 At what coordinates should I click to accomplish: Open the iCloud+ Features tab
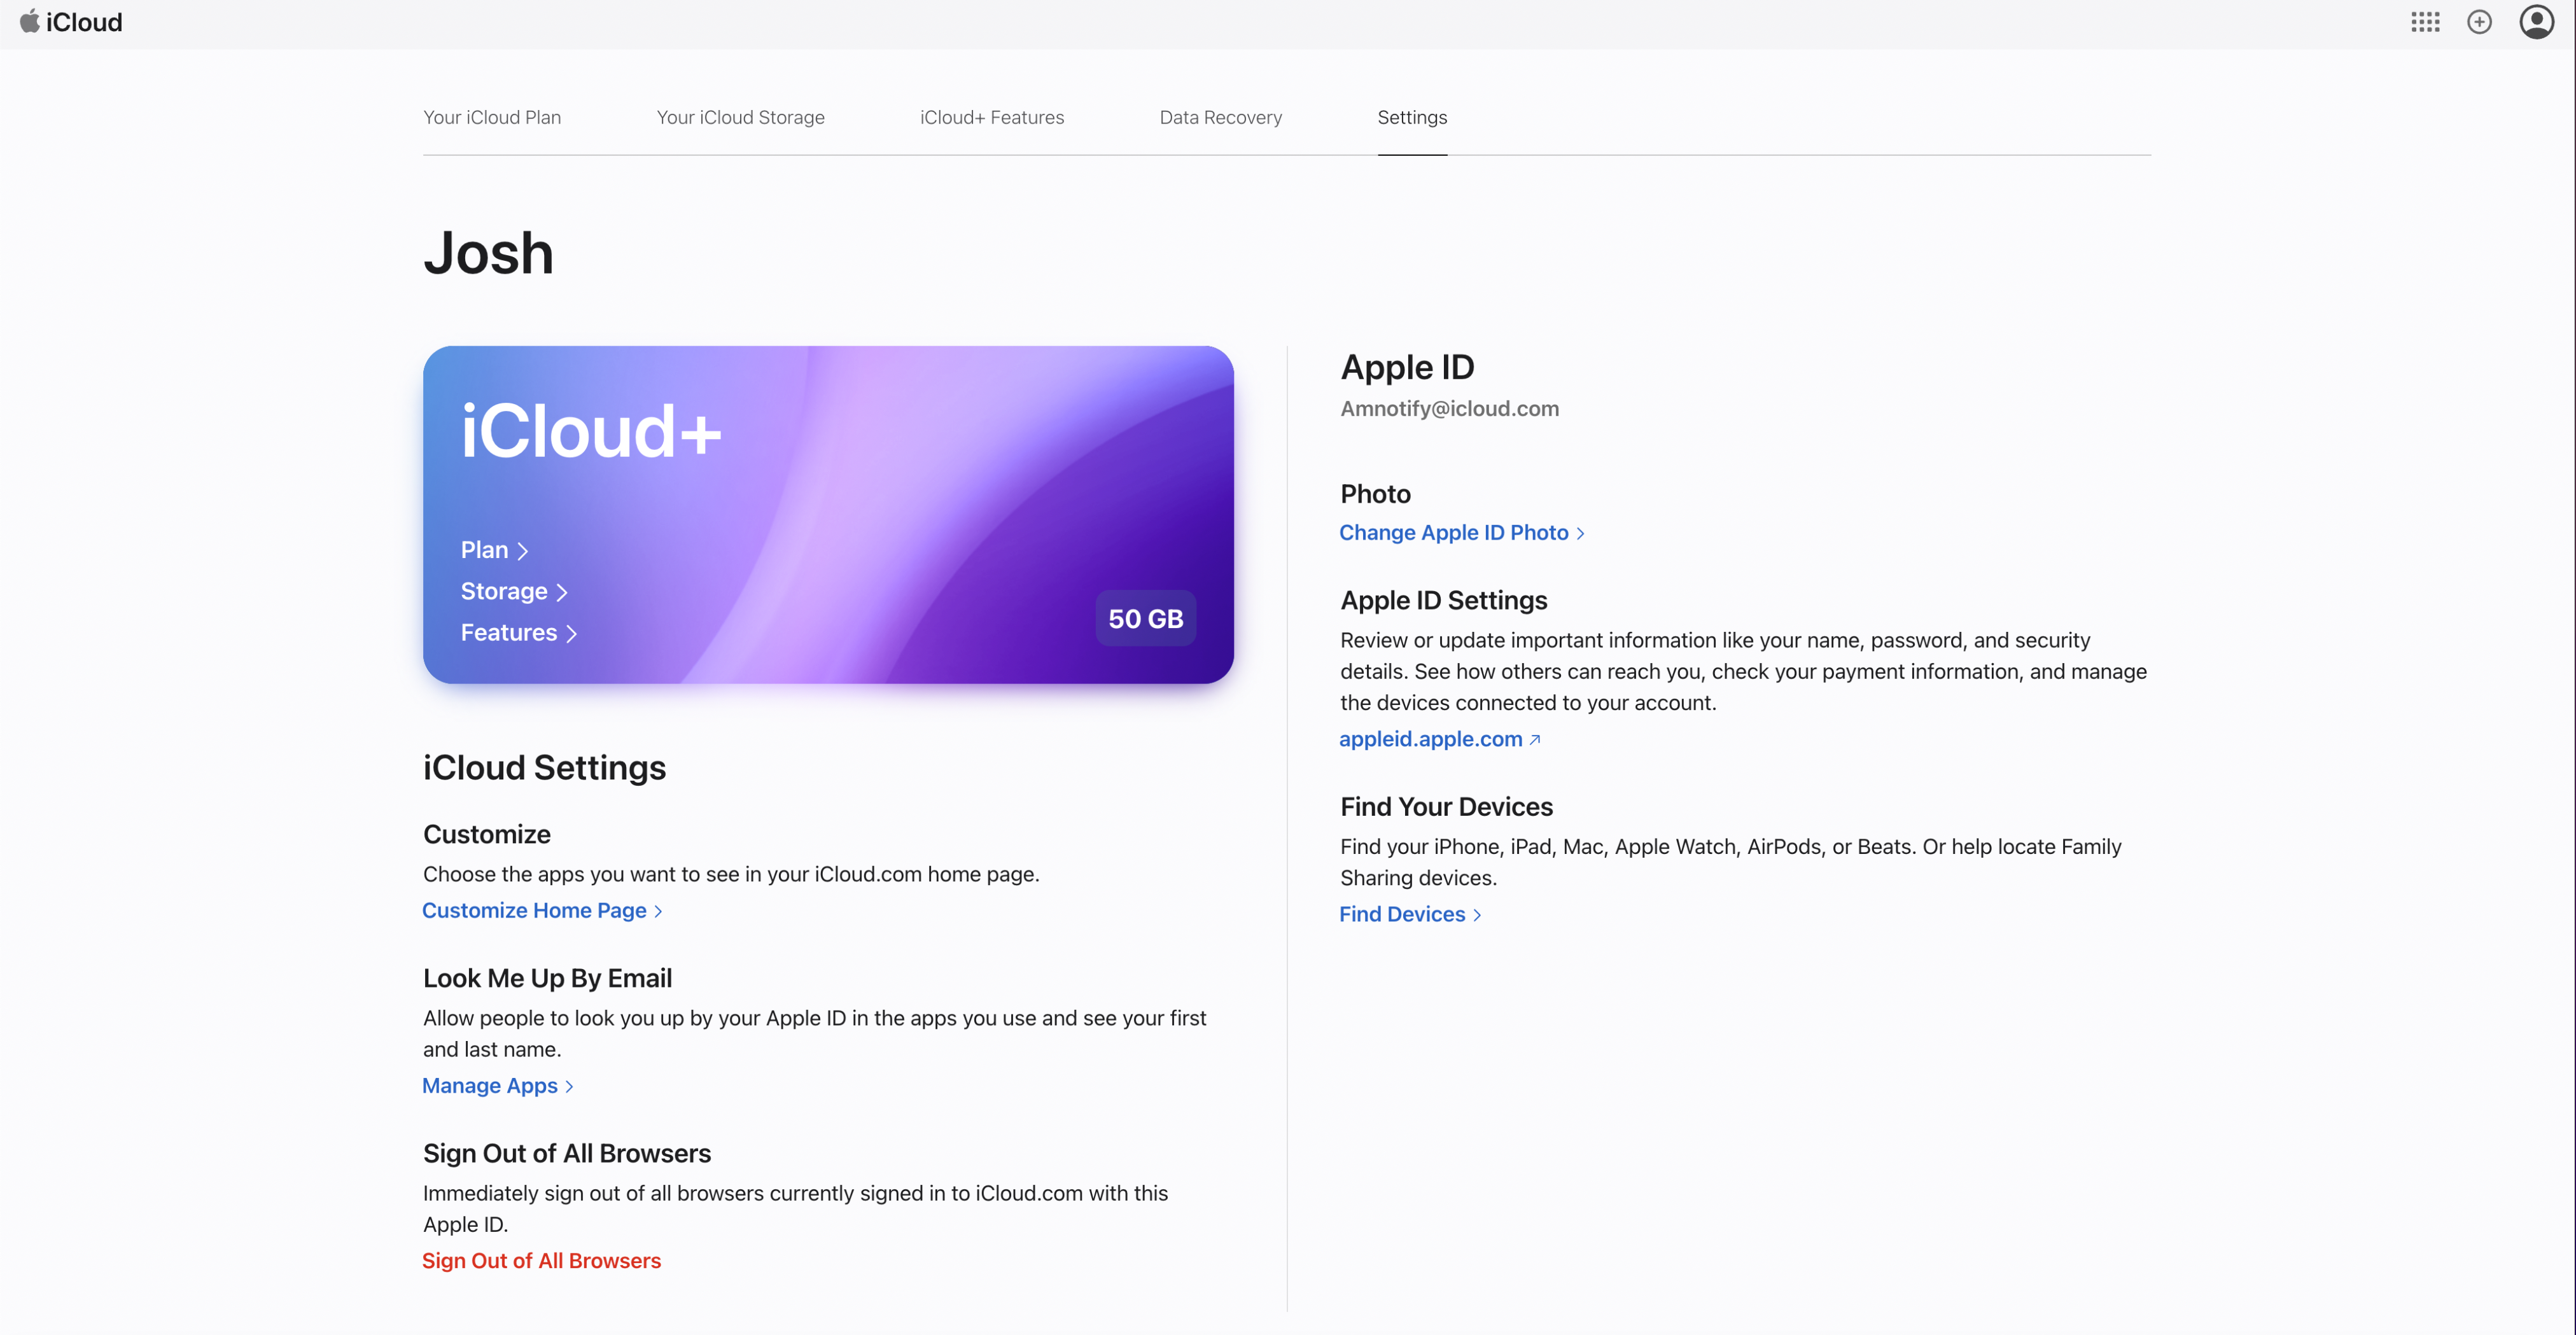(992, 117)
